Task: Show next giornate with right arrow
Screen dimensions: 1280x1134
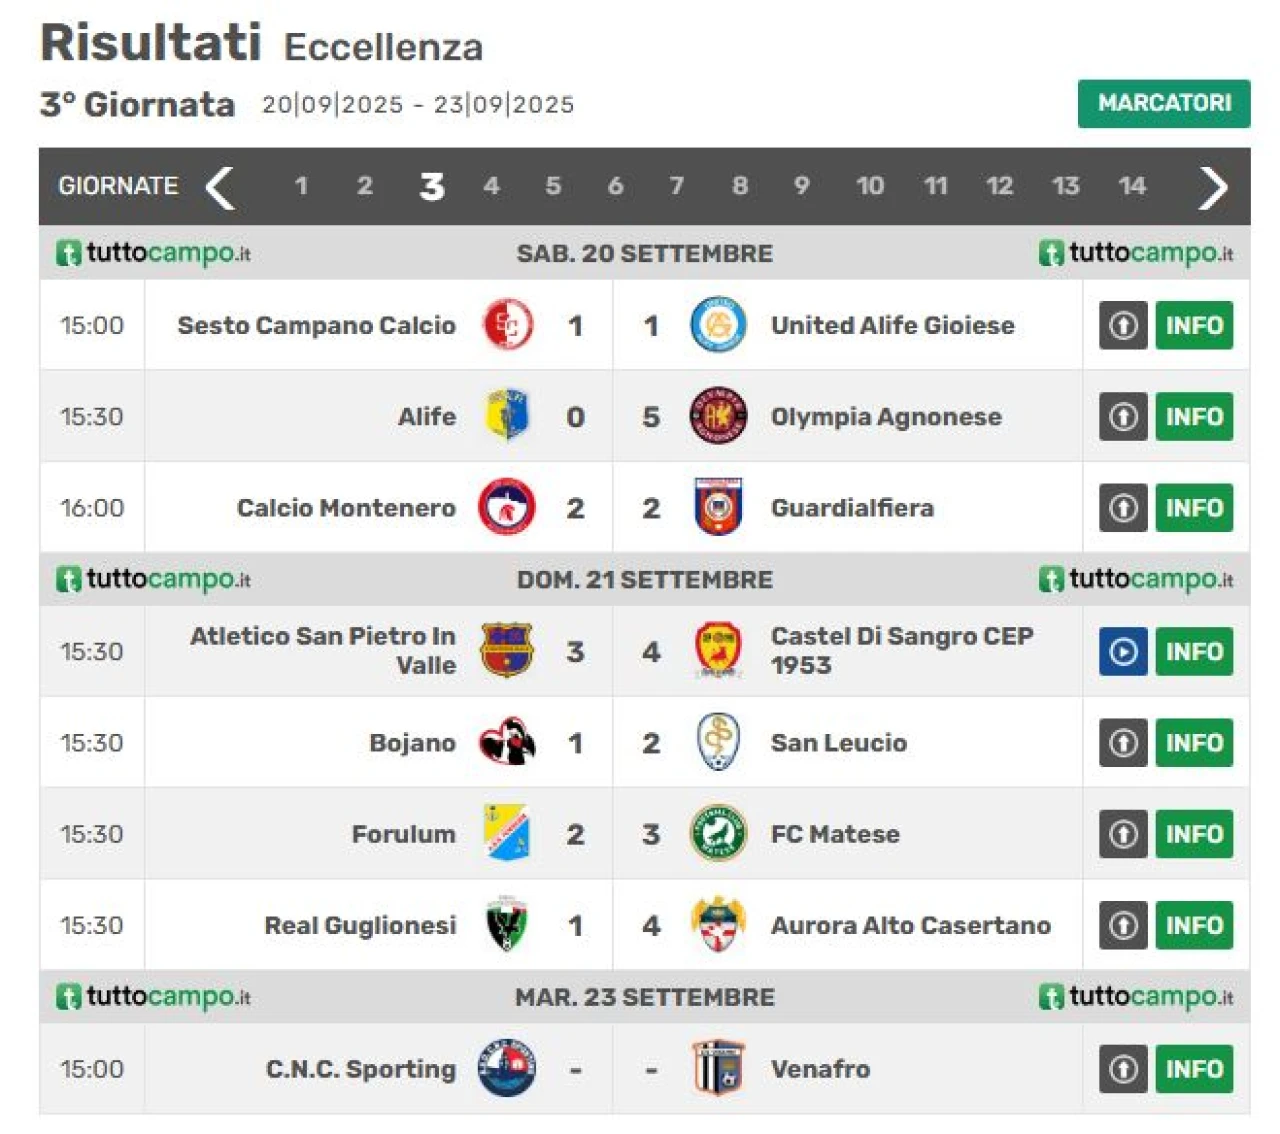Action: 1212,187
